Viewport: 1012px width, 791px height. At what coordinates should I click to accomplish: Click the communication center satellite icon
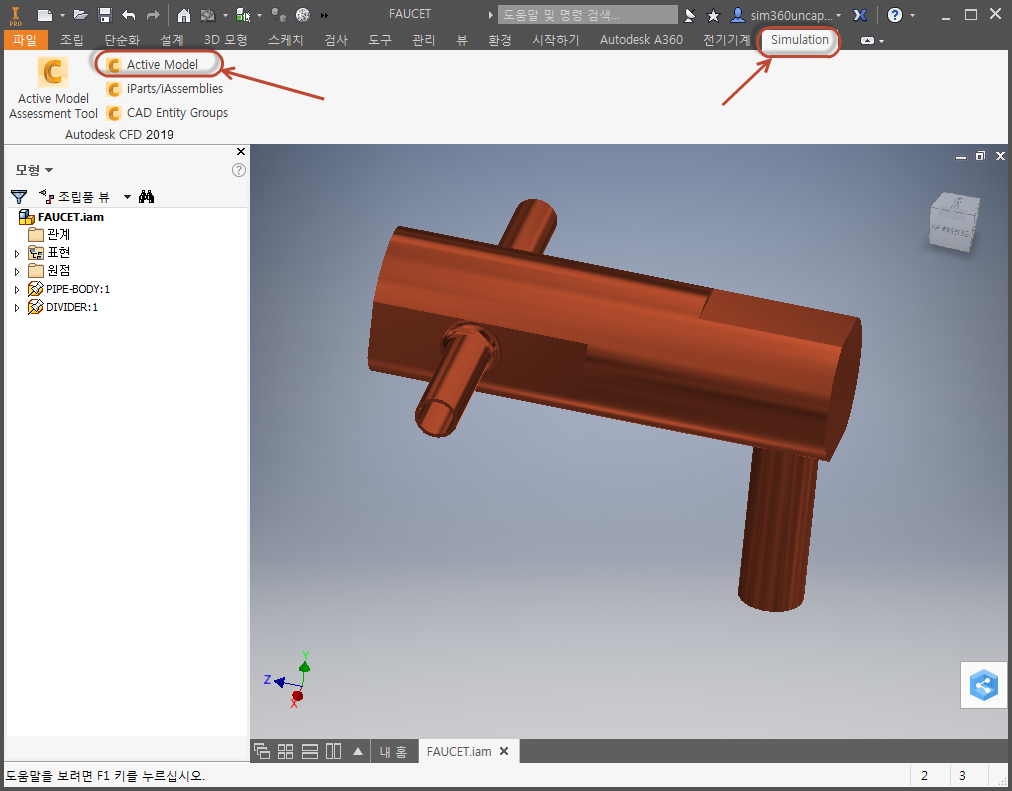690,15
